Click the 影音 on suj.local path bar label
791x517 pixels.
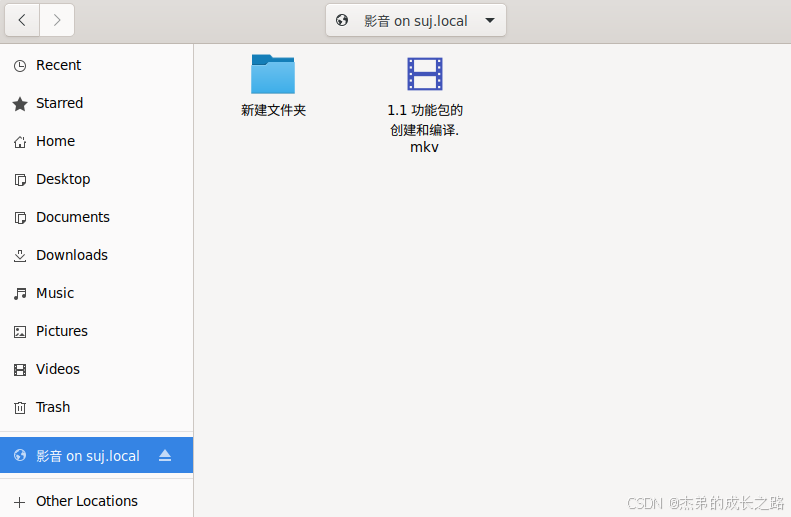coord(416,21)
